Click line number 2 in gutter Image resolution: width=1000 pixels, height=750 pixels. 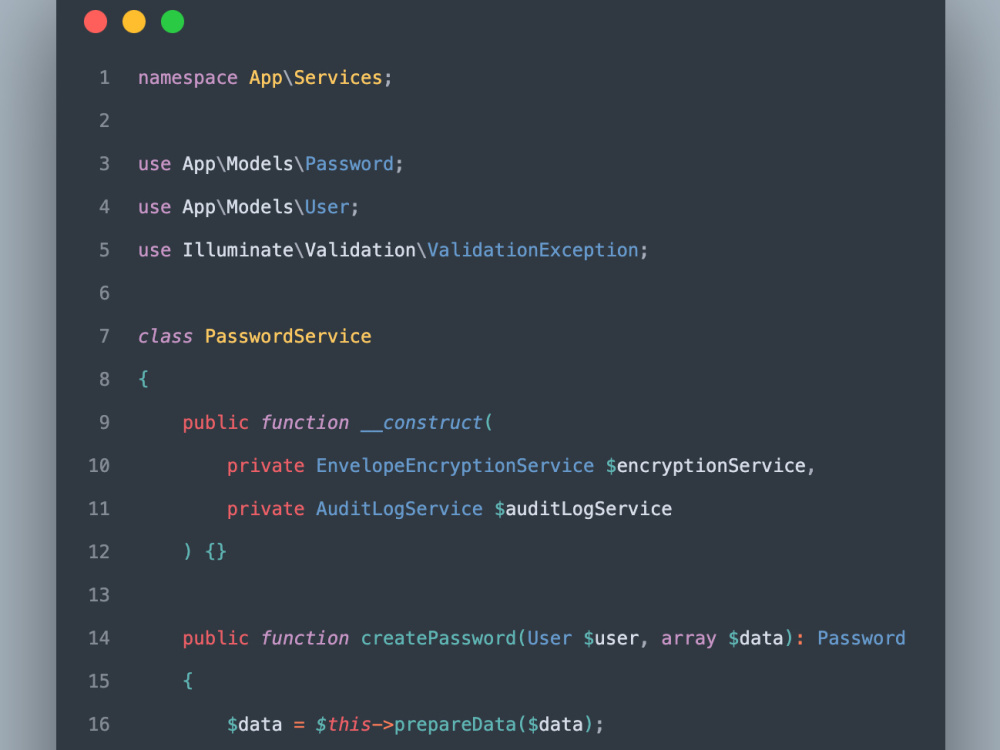pyautogui.click(x=105, y=121)
